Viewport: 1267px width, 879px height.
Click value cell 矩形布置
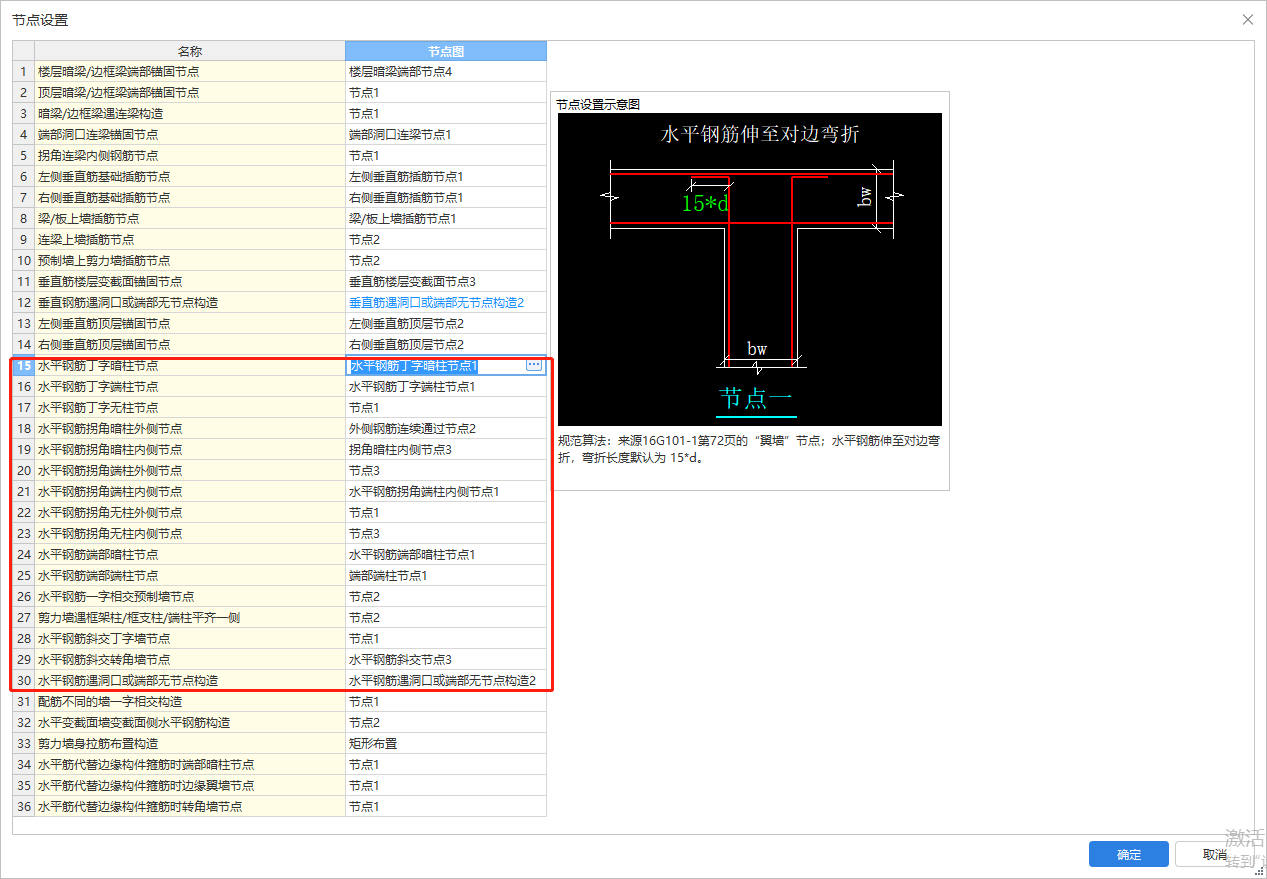click(446, 744)
